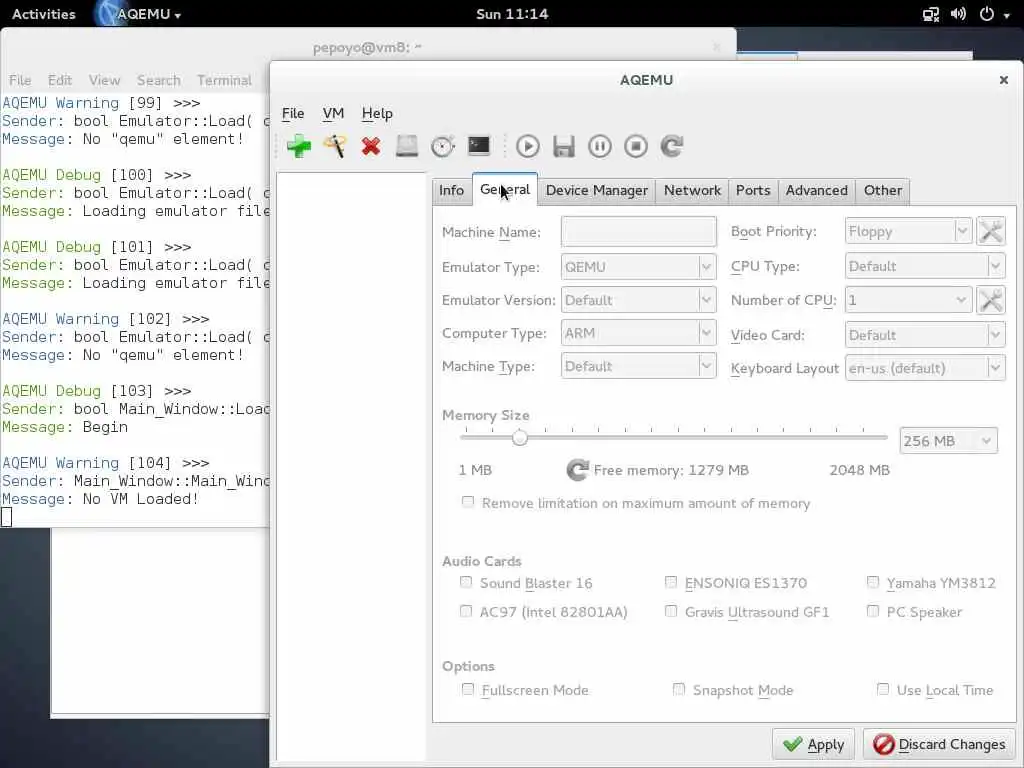Open the Computer Type ARM dropdown

point(639,333)
